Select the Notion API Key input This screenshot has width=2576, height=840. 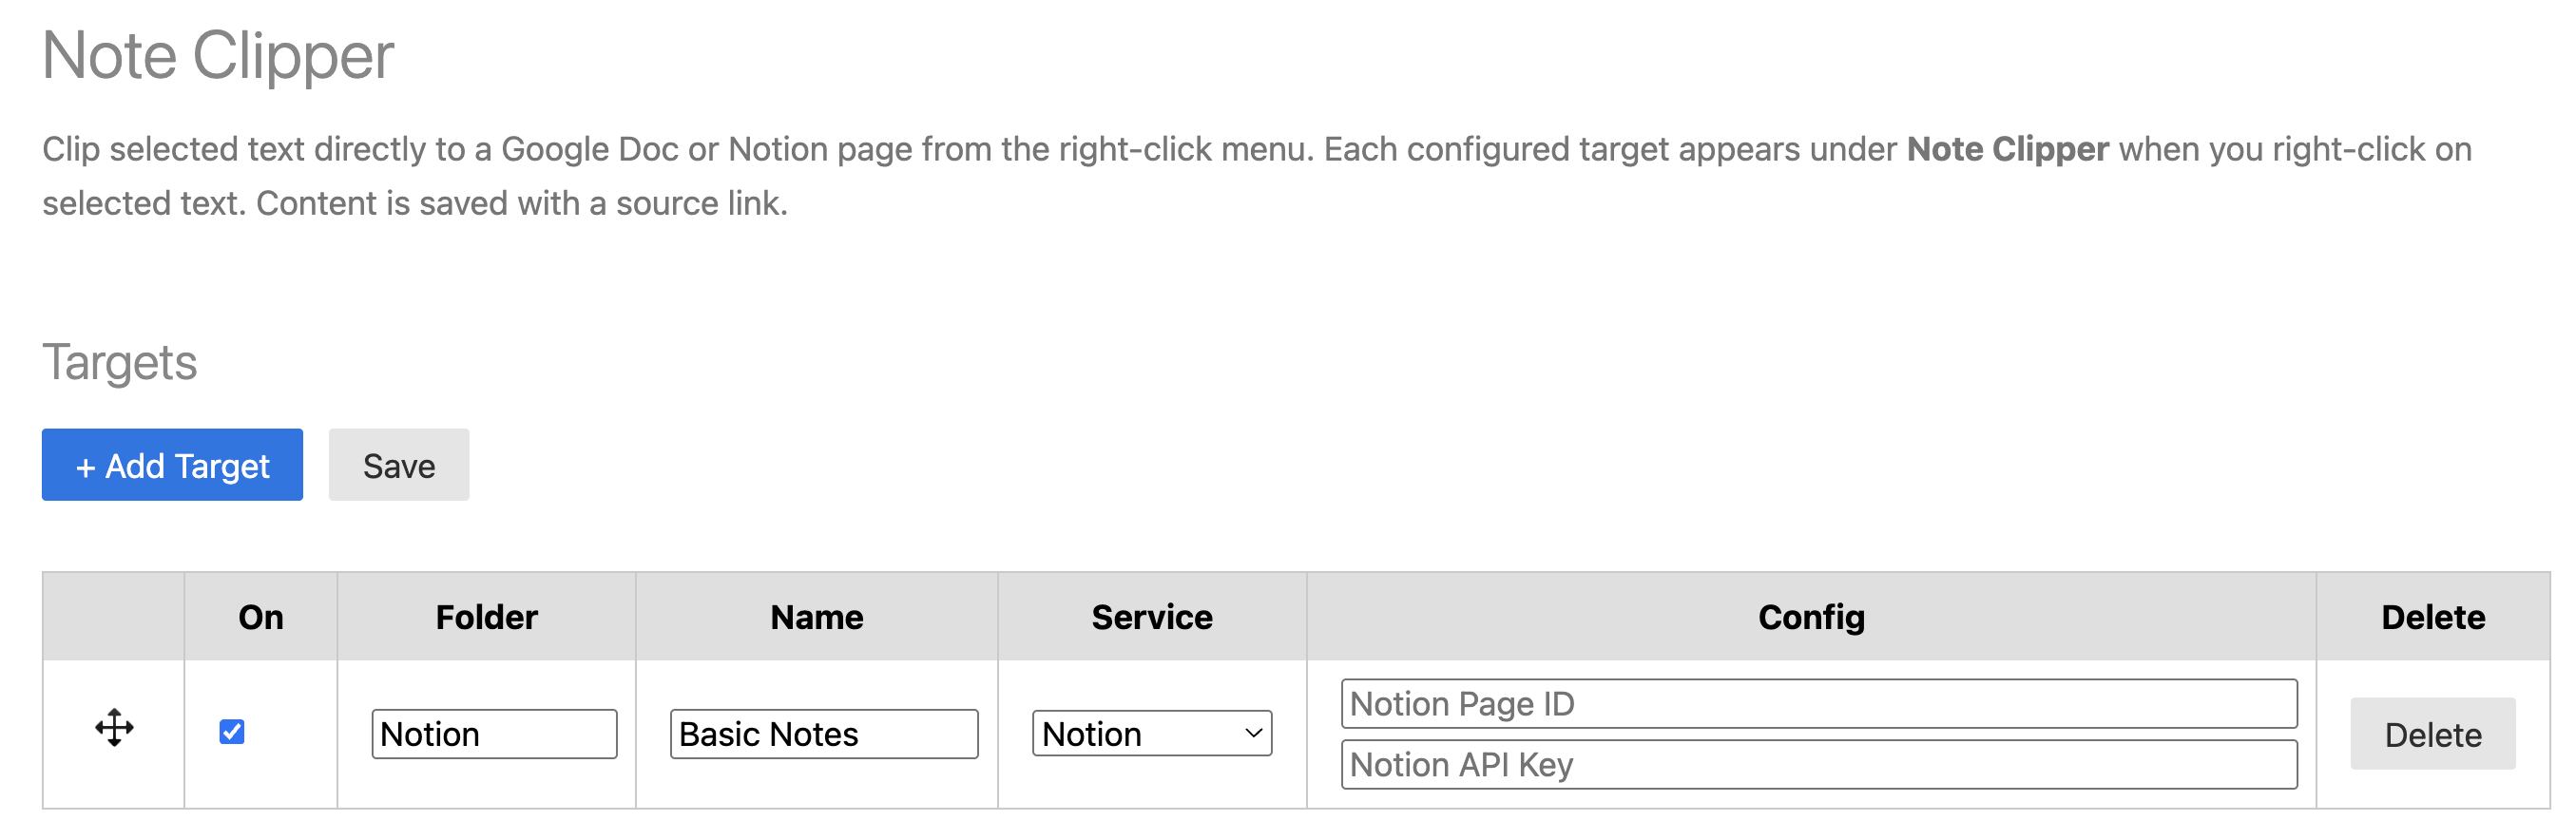[1818, 765]
